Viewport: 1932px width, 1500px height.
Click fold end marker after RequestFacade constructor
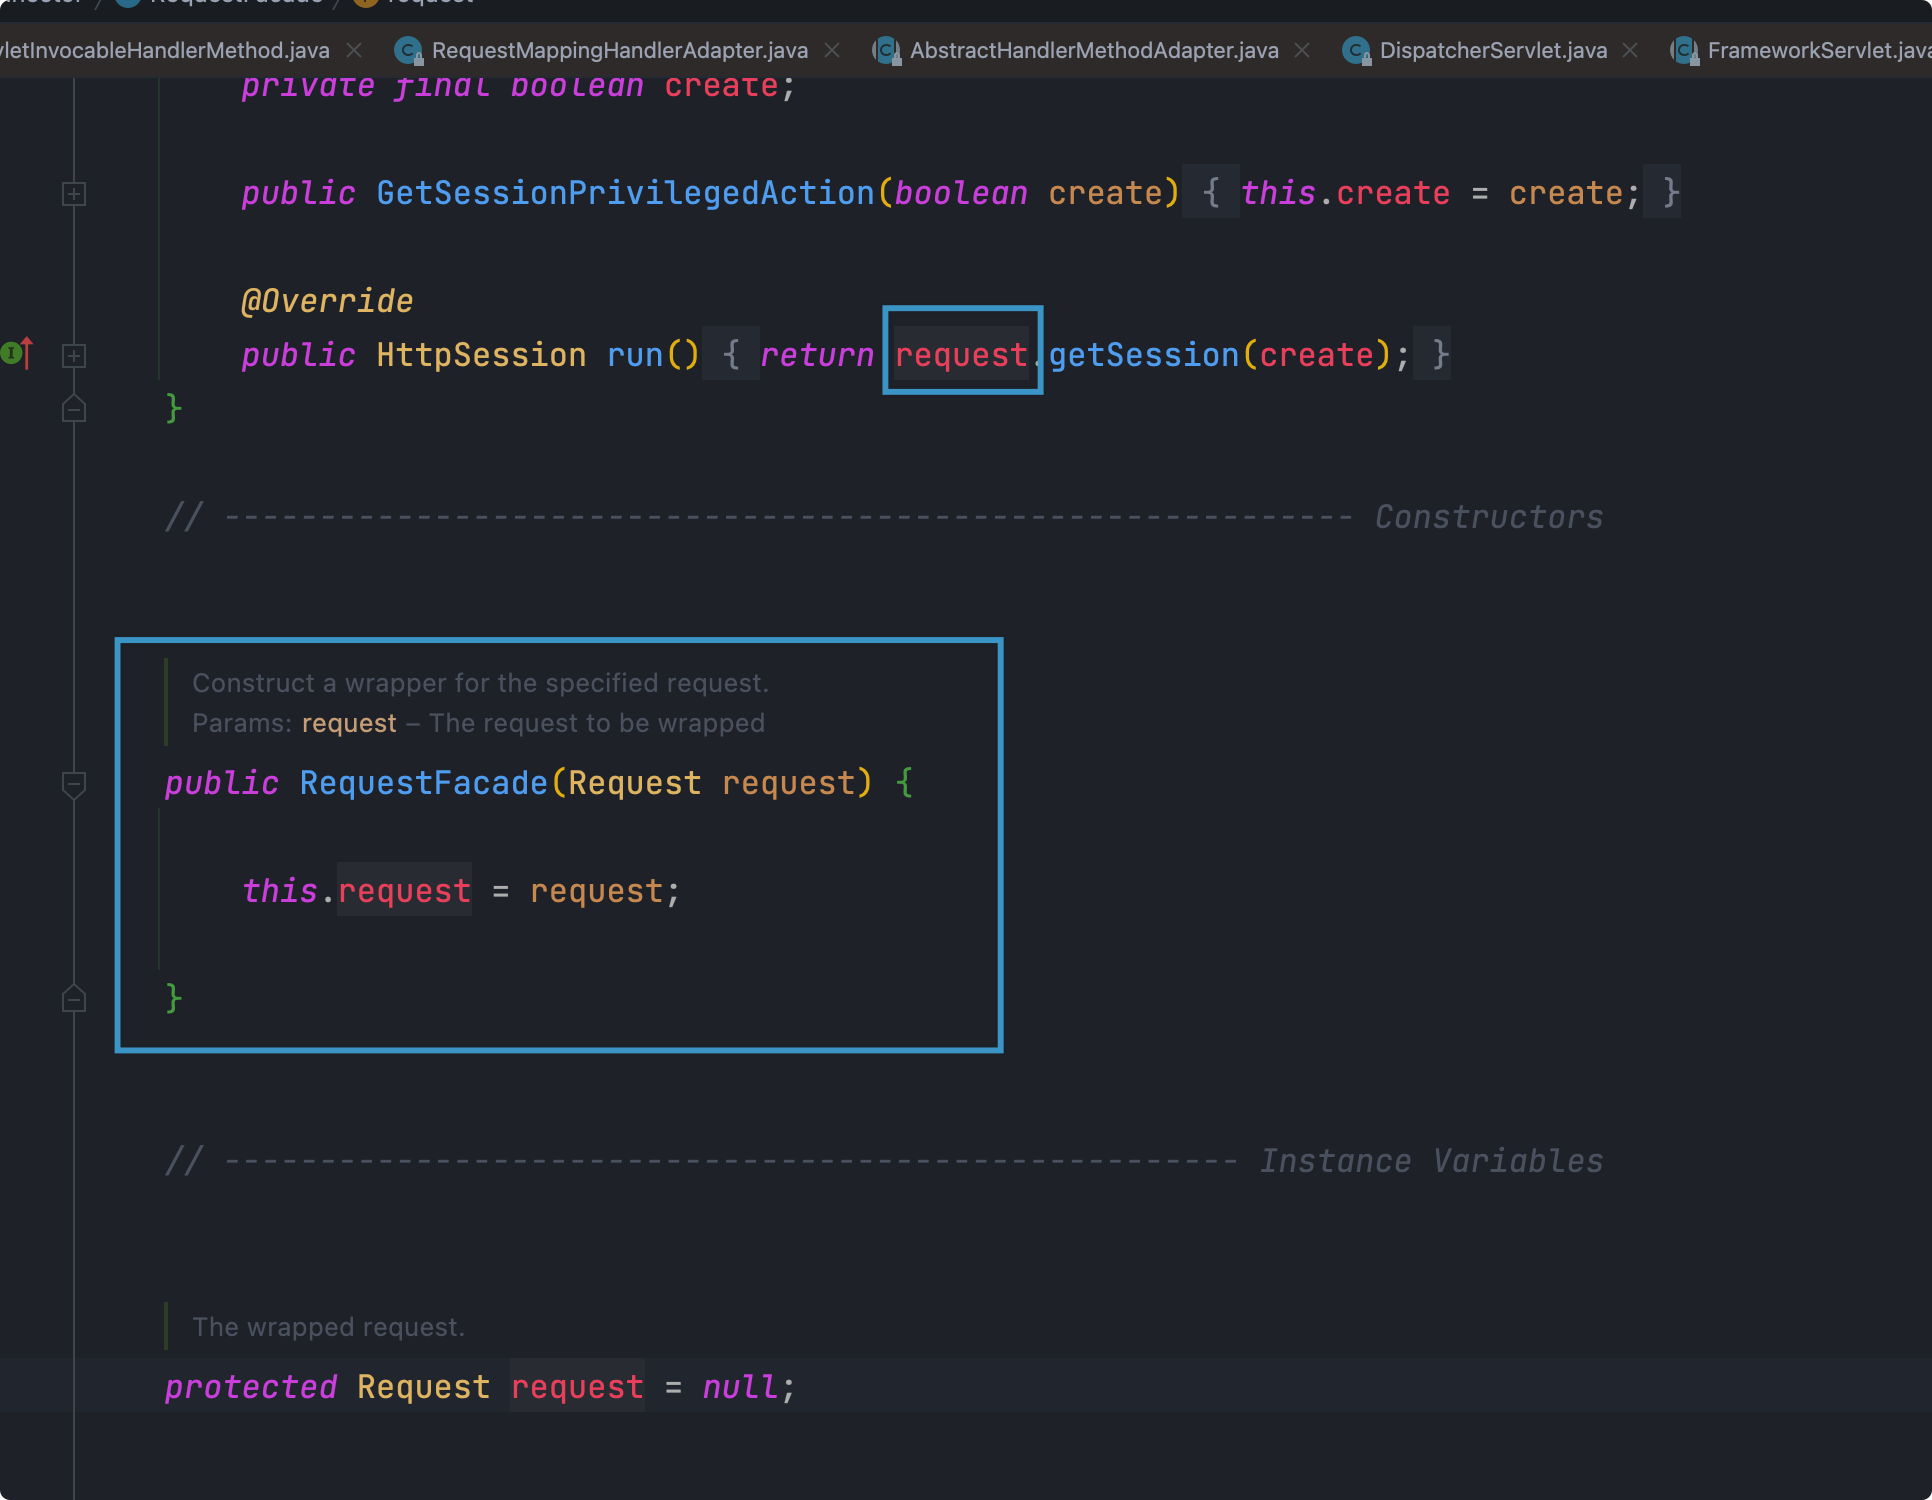tap(74, 999)
